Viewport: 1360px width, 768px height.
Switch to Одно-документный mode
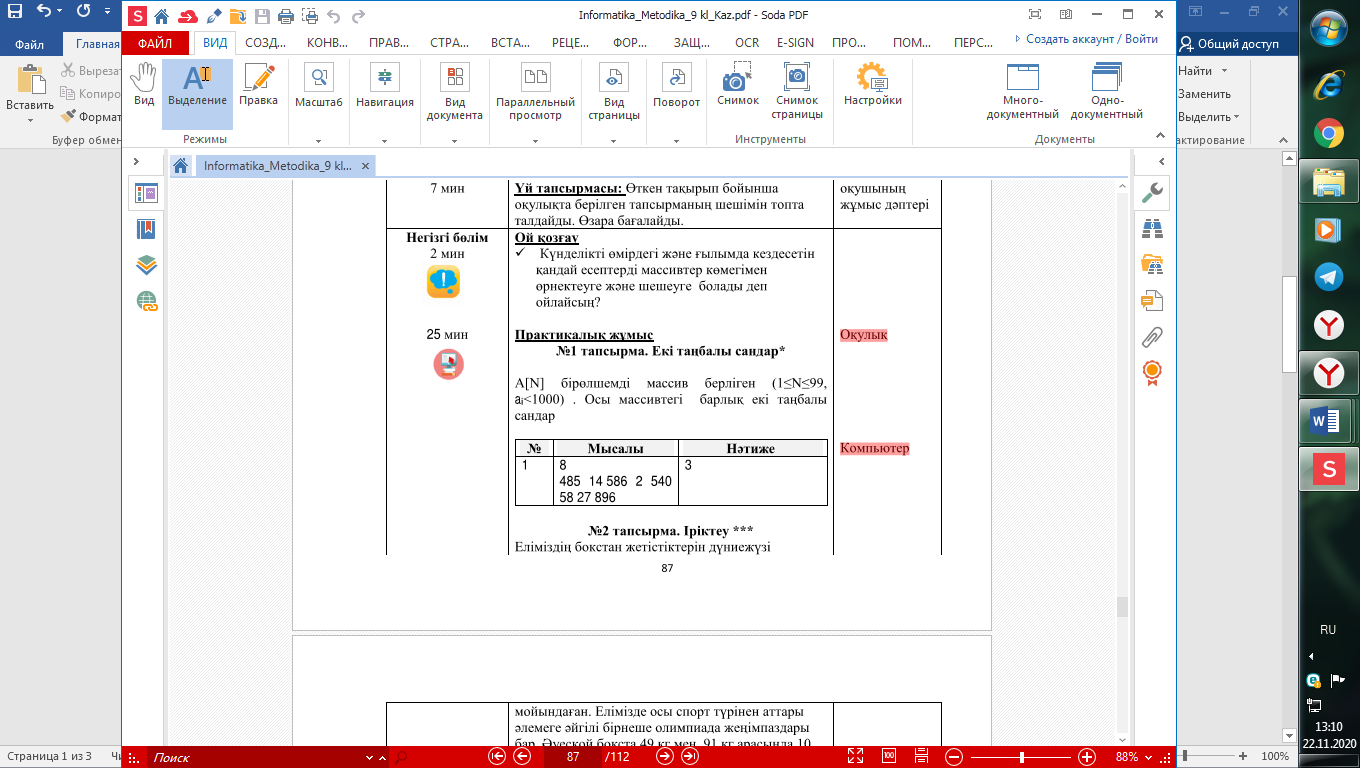click(x=1106, y=90)
